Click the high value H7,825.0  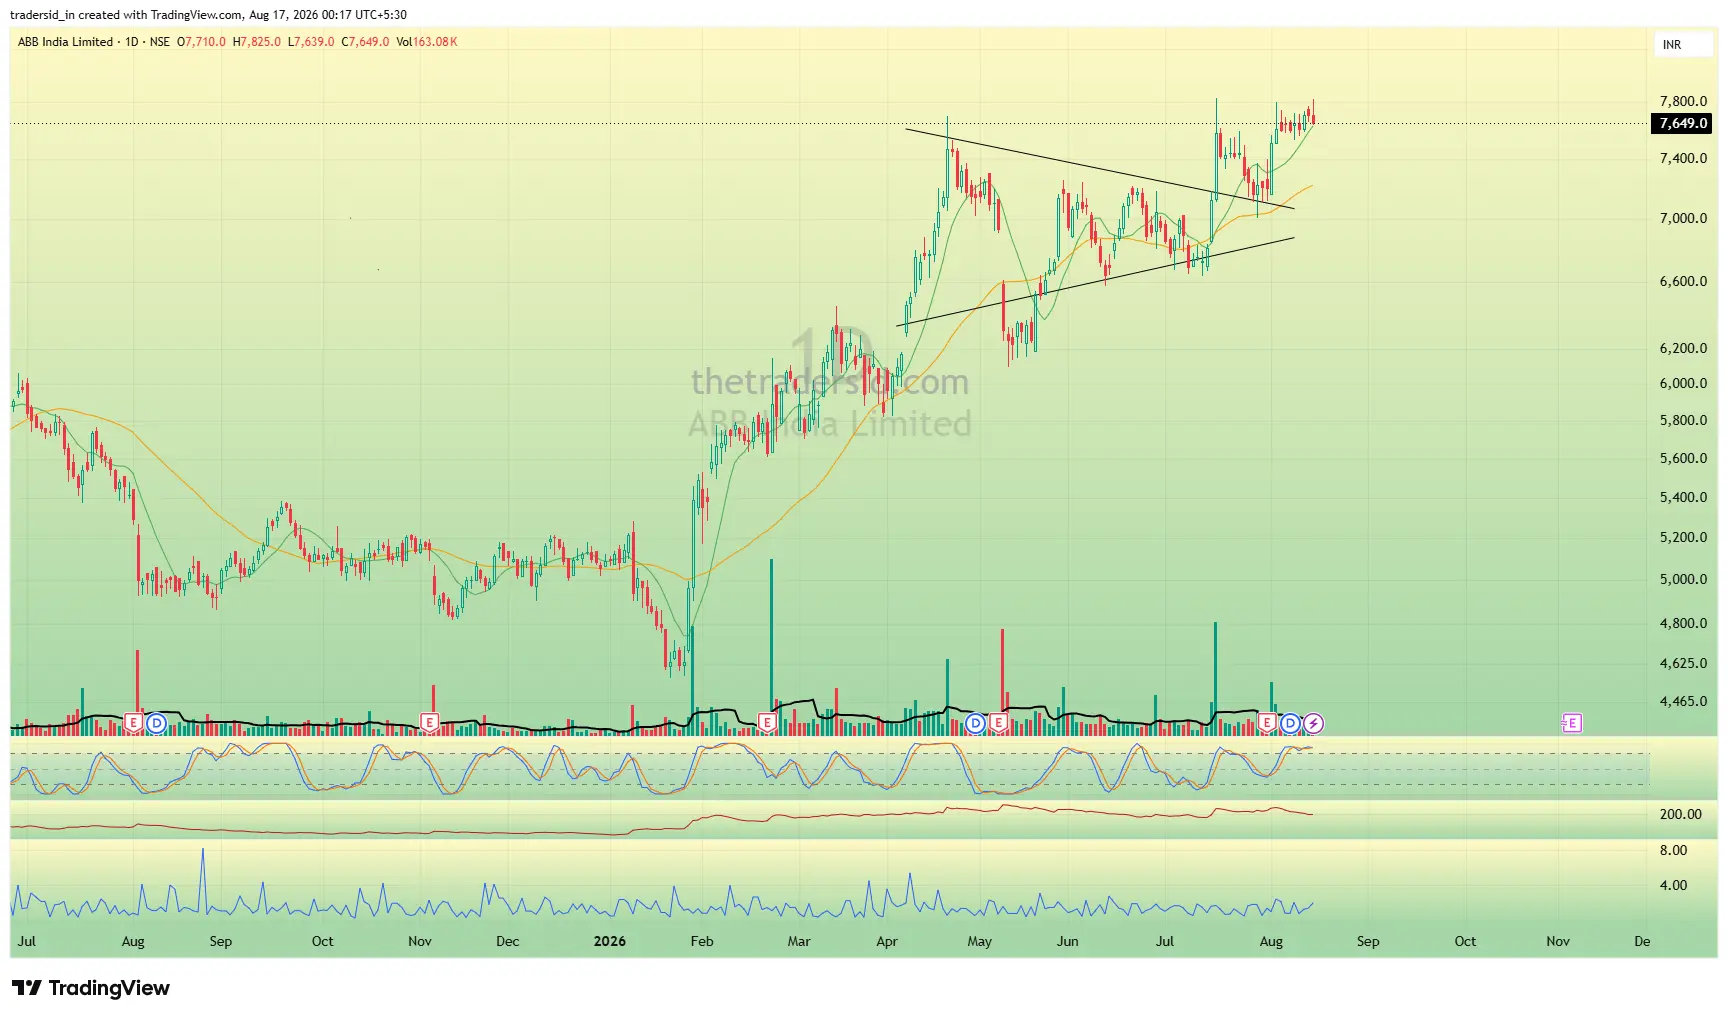click(257, 42)
